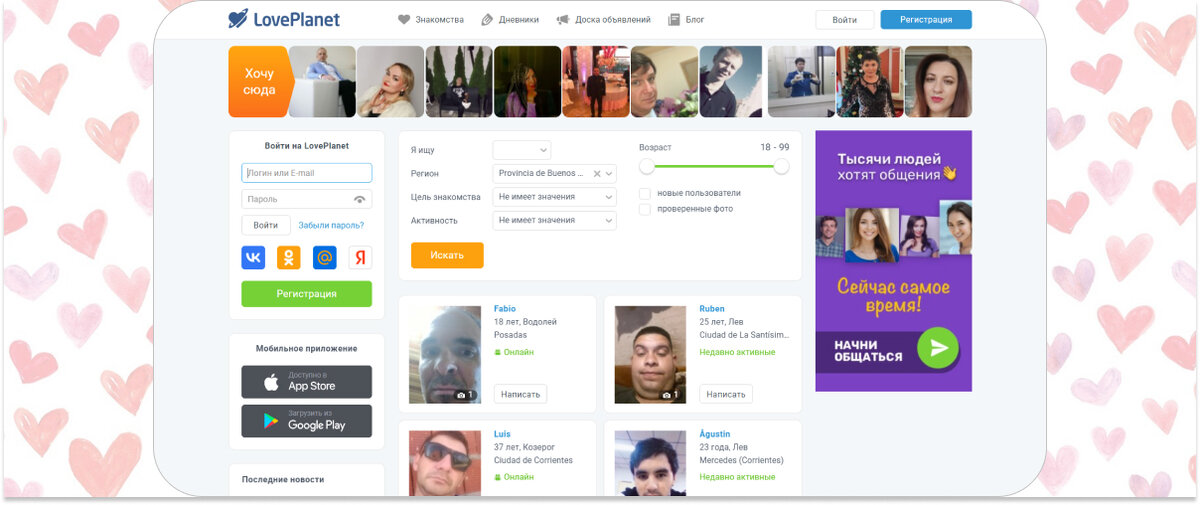This screenshot has height=505, width=1200.
Task: Click the last photo in the top strip
Action: (x=938, y=82)
